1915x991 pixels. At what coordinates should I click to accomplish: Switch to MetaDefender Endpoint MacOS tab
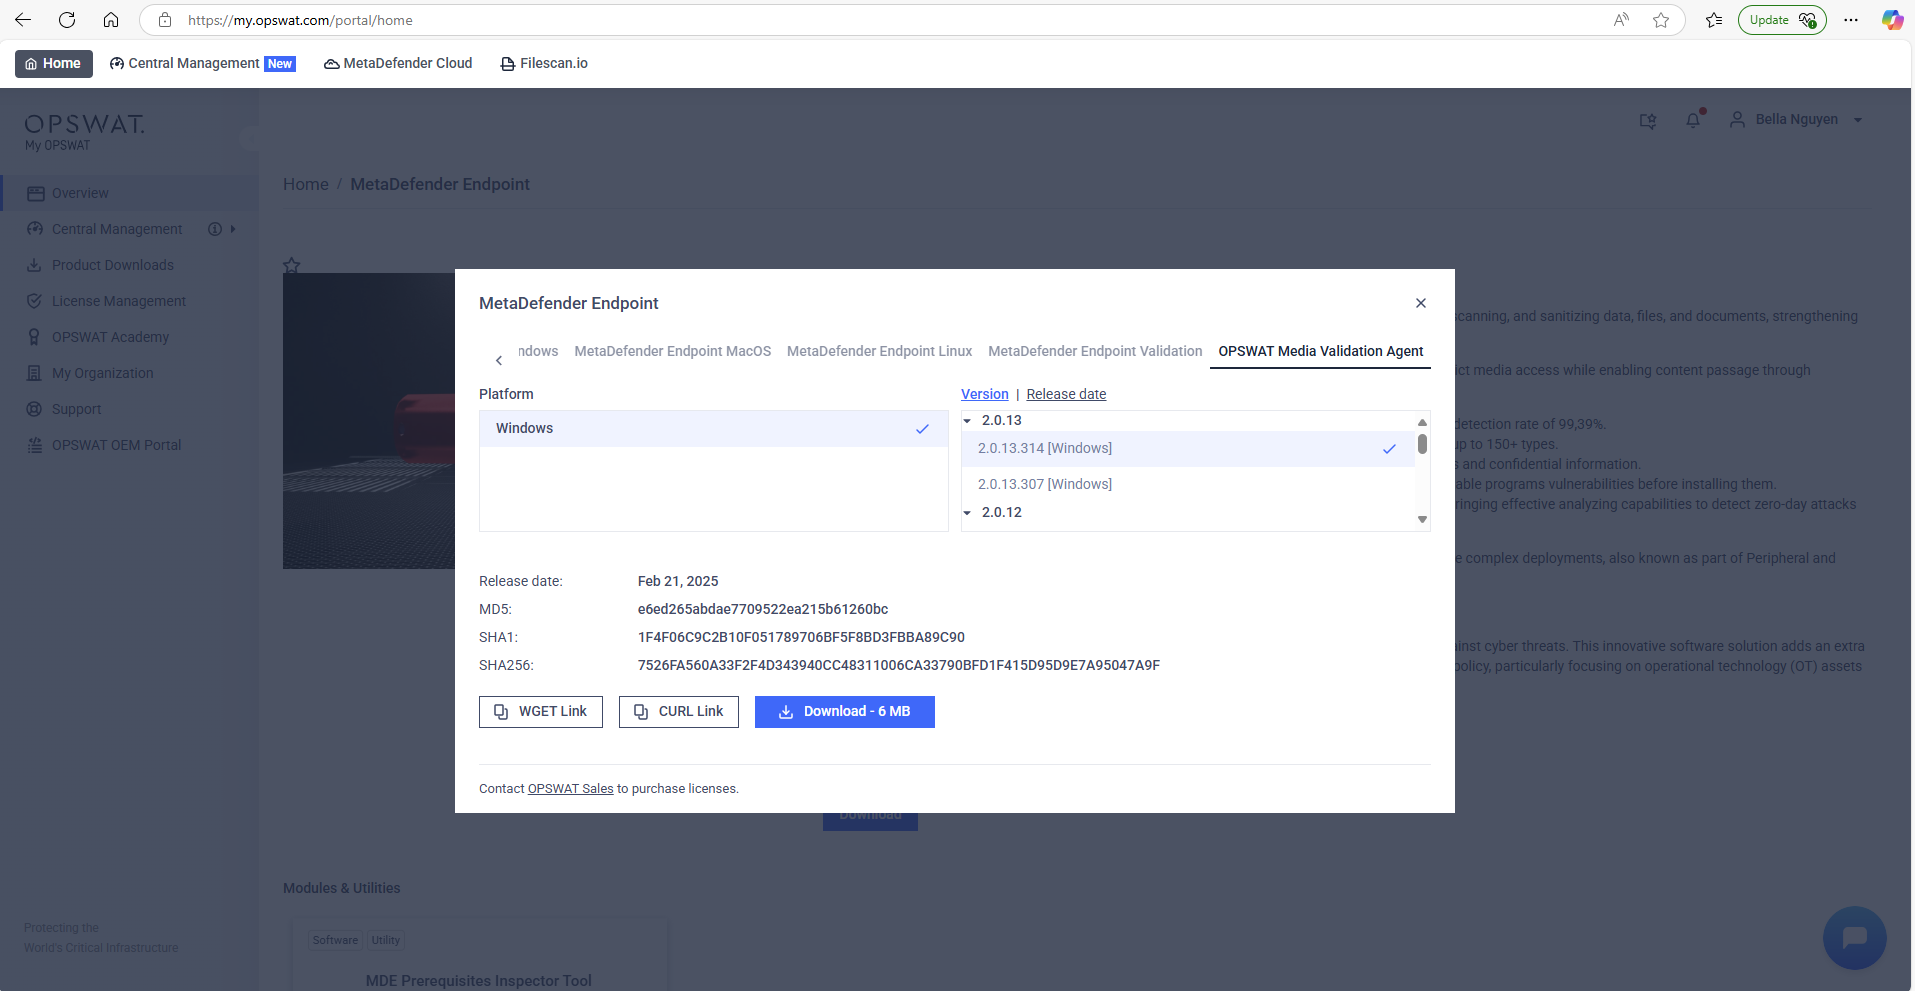pyautogui.click(x=673, y=351)
